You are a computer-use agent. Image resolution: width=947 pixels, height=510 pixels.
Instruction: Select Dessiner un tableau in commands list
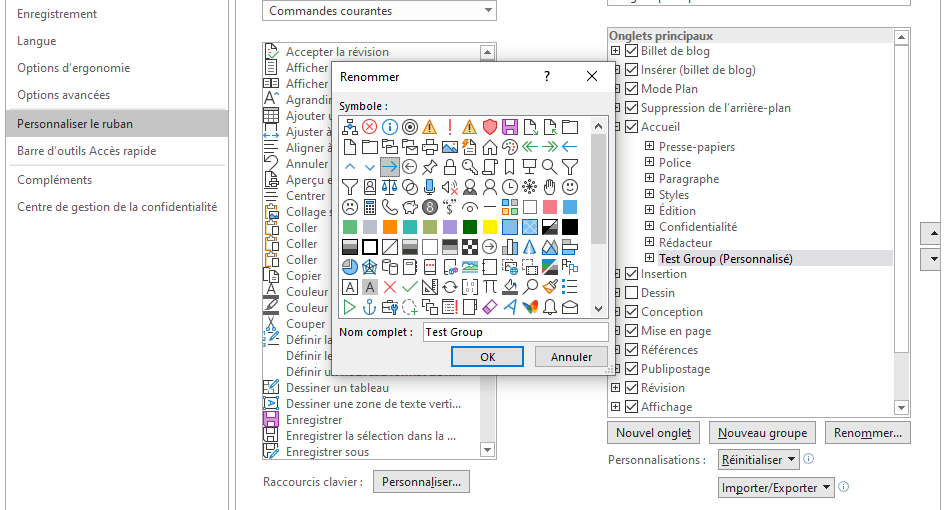[x=337, y=388]
